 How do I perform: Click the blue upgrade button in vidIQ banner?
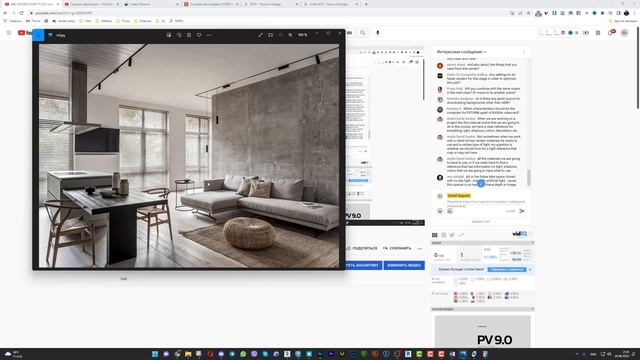coord(507,269)
